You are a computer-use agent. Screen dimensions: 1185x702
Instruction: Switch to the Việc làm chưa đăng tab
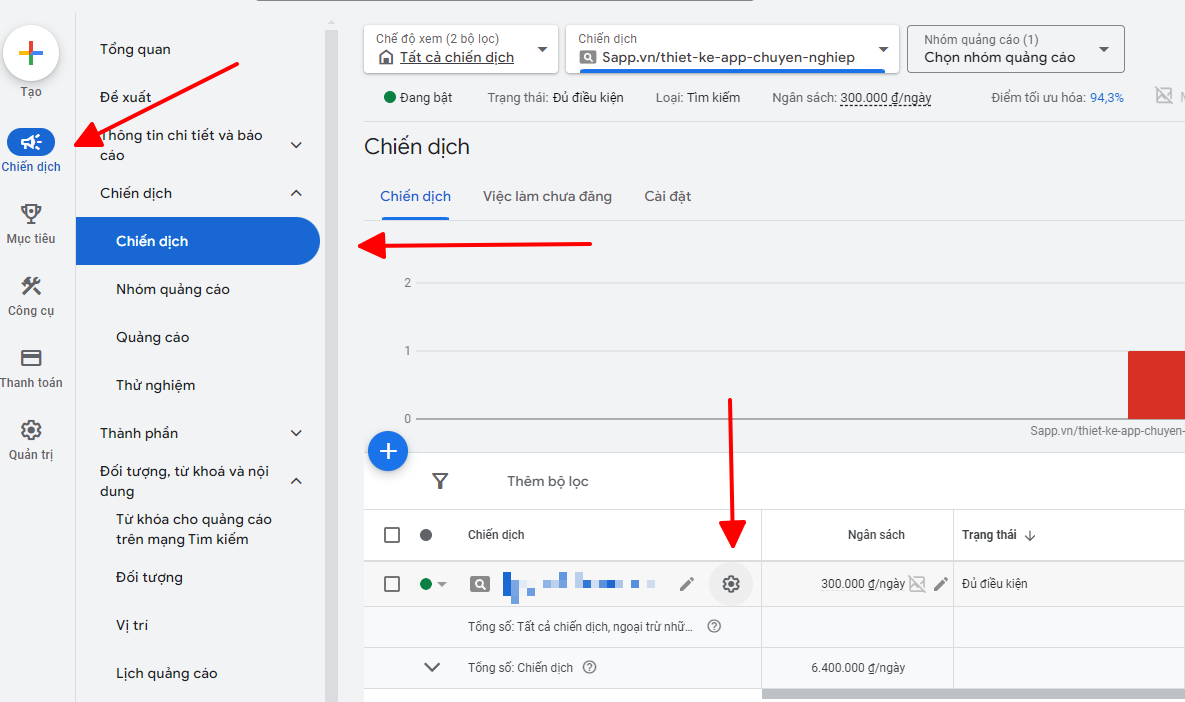[x=547, y=196]
